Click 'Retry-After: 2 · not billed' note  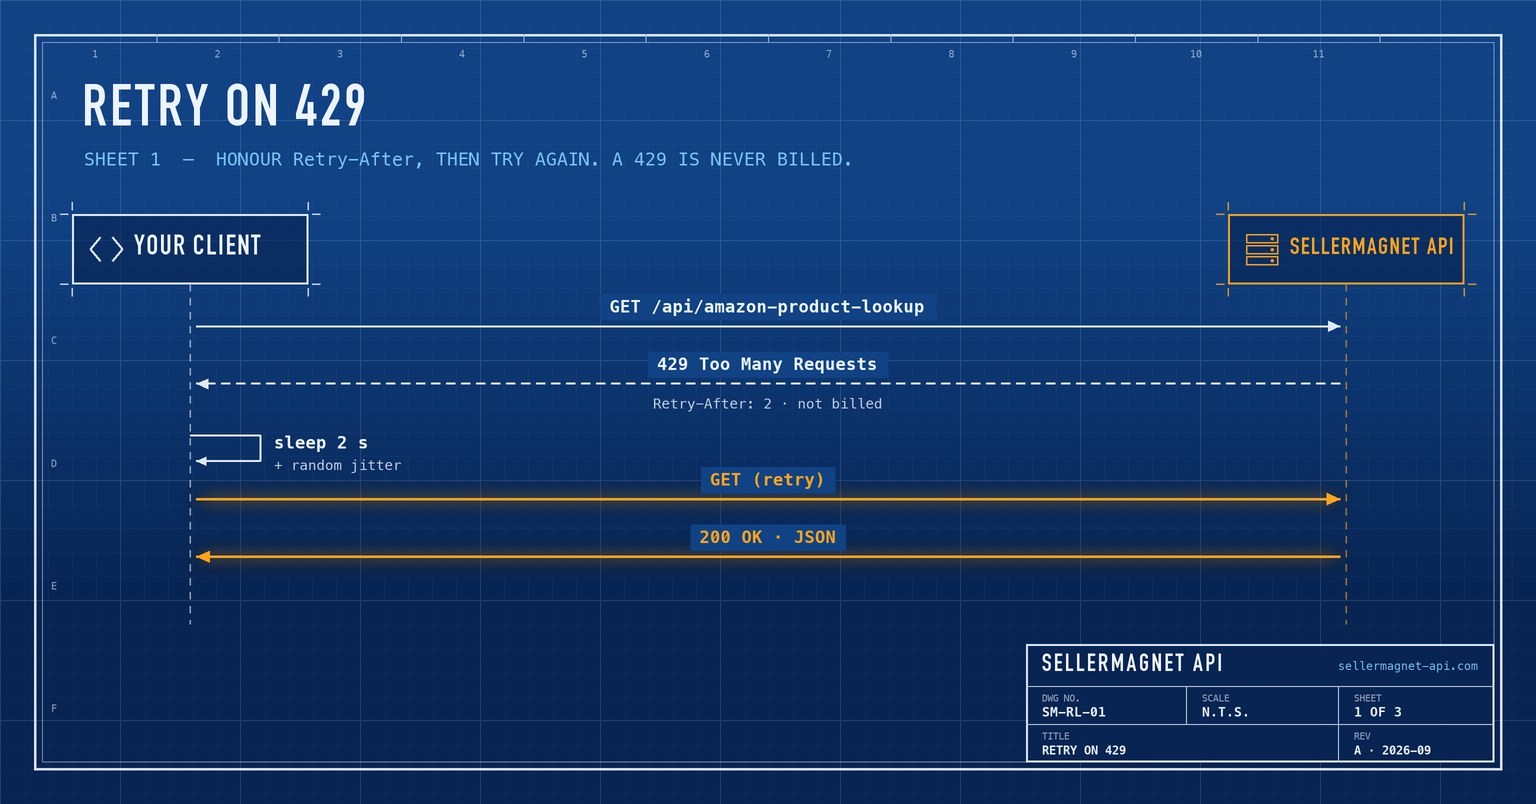click(x=767, y=404)
